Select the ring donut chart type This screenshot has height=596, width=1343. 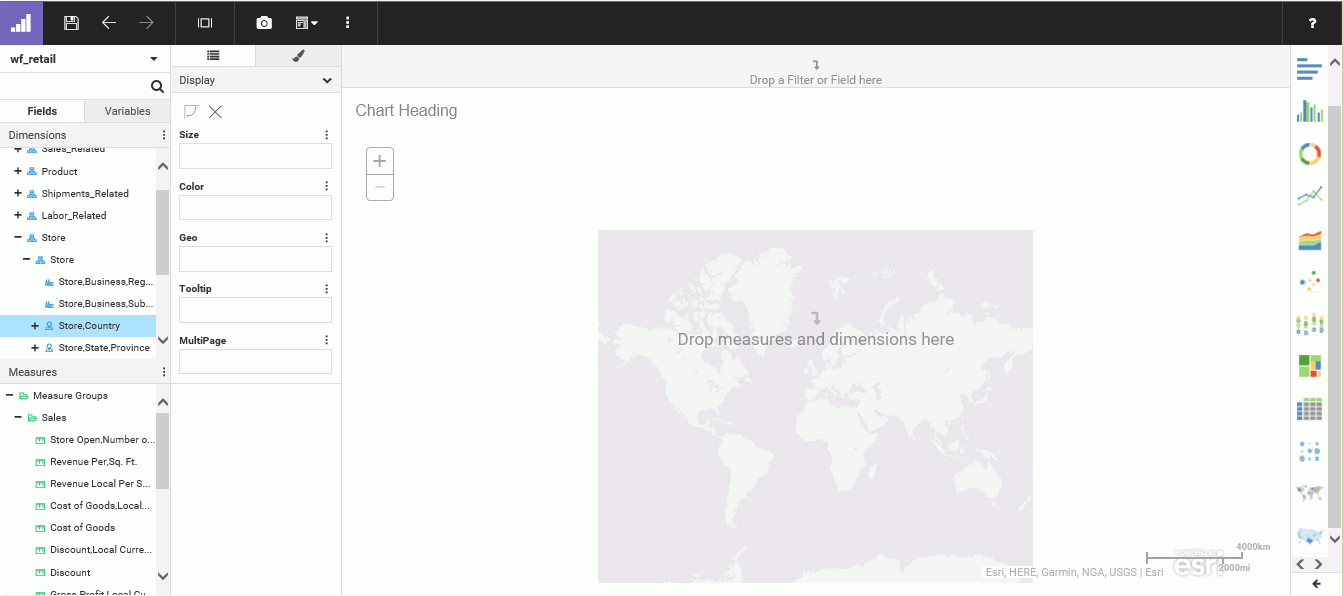pos(1309,154)
